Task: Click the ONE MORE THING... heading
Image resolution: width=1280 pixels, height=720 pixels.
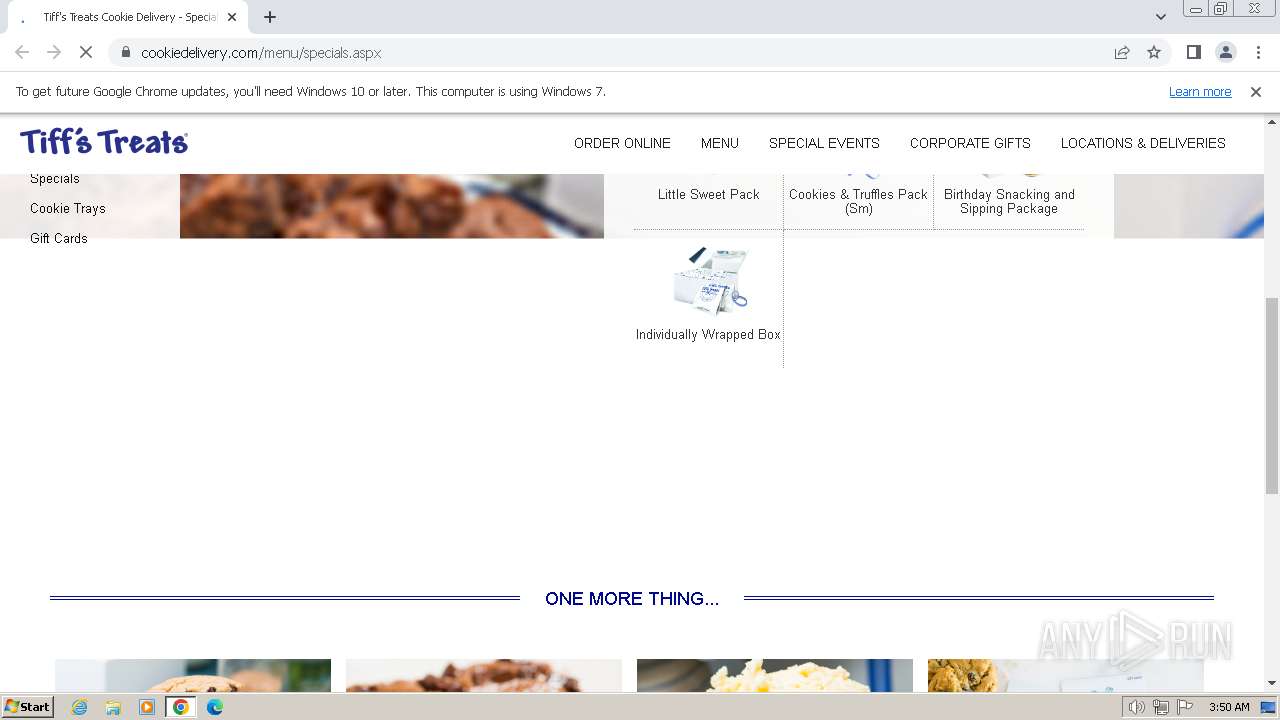Action: coord(632,599)
